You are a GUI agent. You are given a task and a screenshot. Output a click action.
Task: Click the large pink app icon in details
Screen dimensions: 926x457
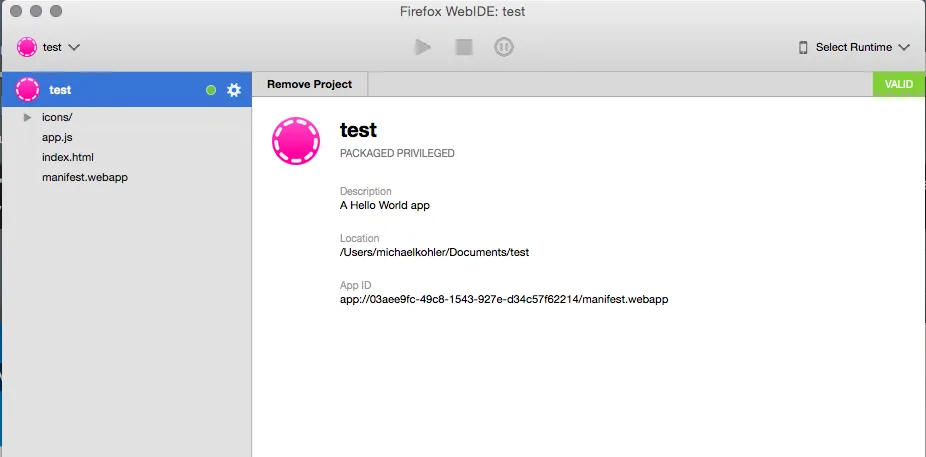(x=296, y=141)
